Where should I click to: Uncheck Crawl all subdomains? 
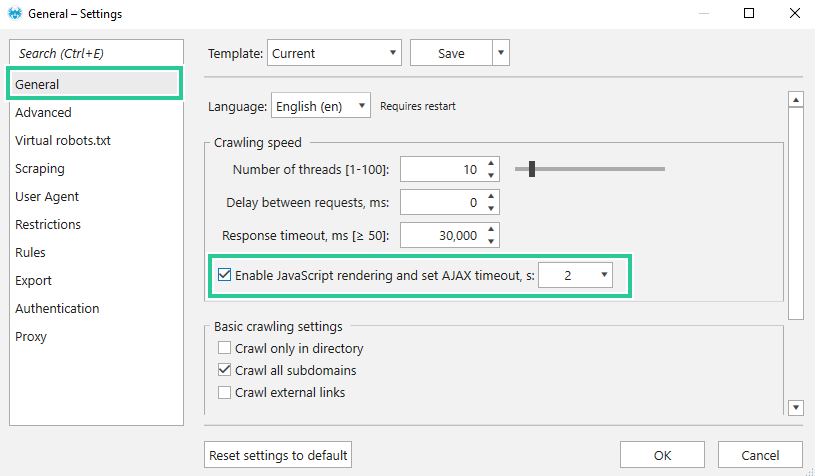(224, 370)
